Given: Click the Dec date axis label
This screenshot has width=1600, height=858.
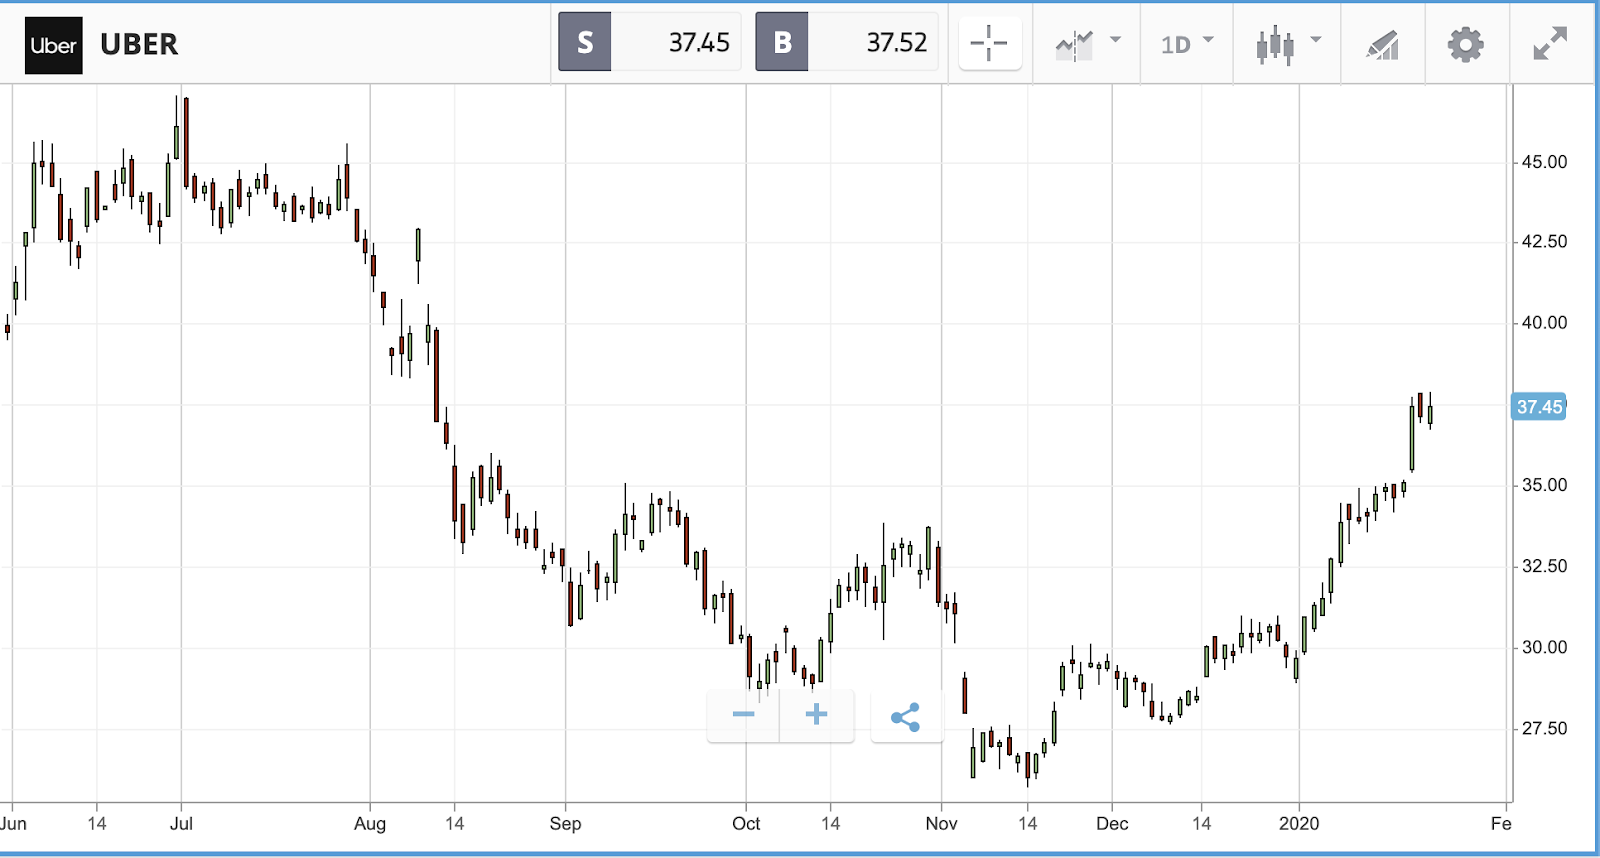Looking at the screenshot, I should 1112,823.
